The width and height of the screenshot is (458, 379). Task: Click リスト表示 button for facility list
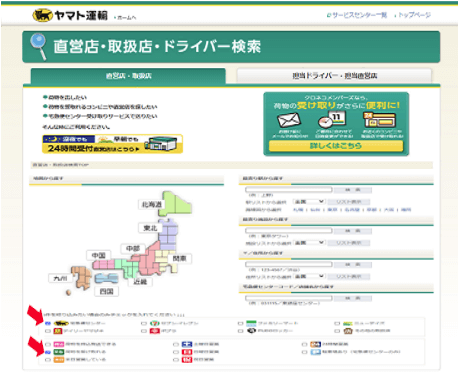[349, 243]
